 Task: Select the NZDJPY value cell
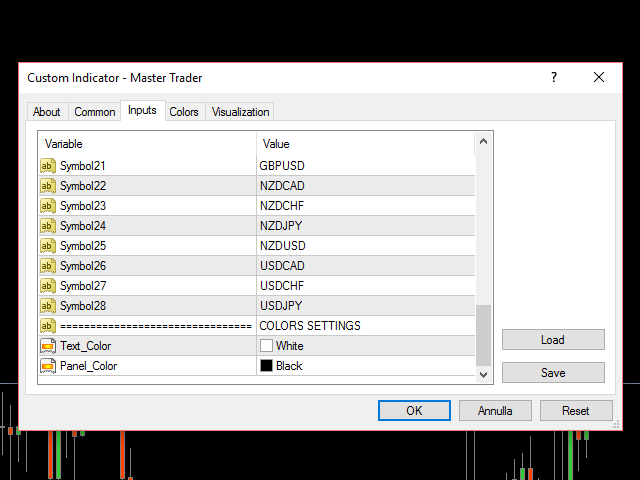(x=366, y=226)
